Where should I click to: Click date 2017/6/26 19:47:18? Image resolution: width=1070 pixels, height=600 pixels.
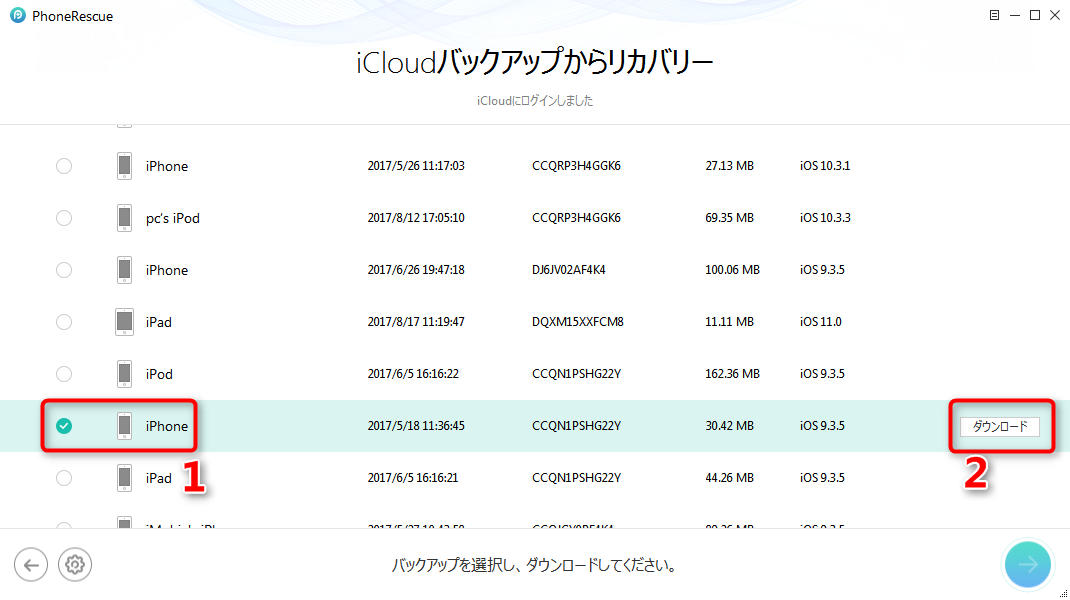(416, 270)
